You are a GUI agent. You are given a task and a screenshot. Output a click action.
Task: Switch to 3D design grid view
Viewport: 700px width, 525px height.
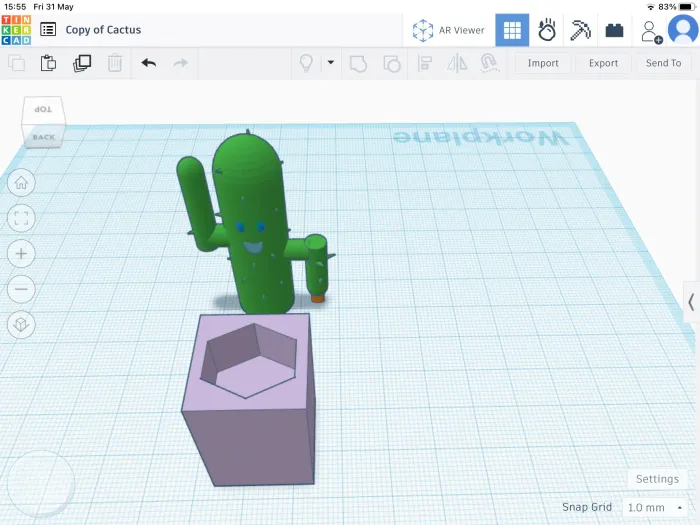tap(512, 30)
